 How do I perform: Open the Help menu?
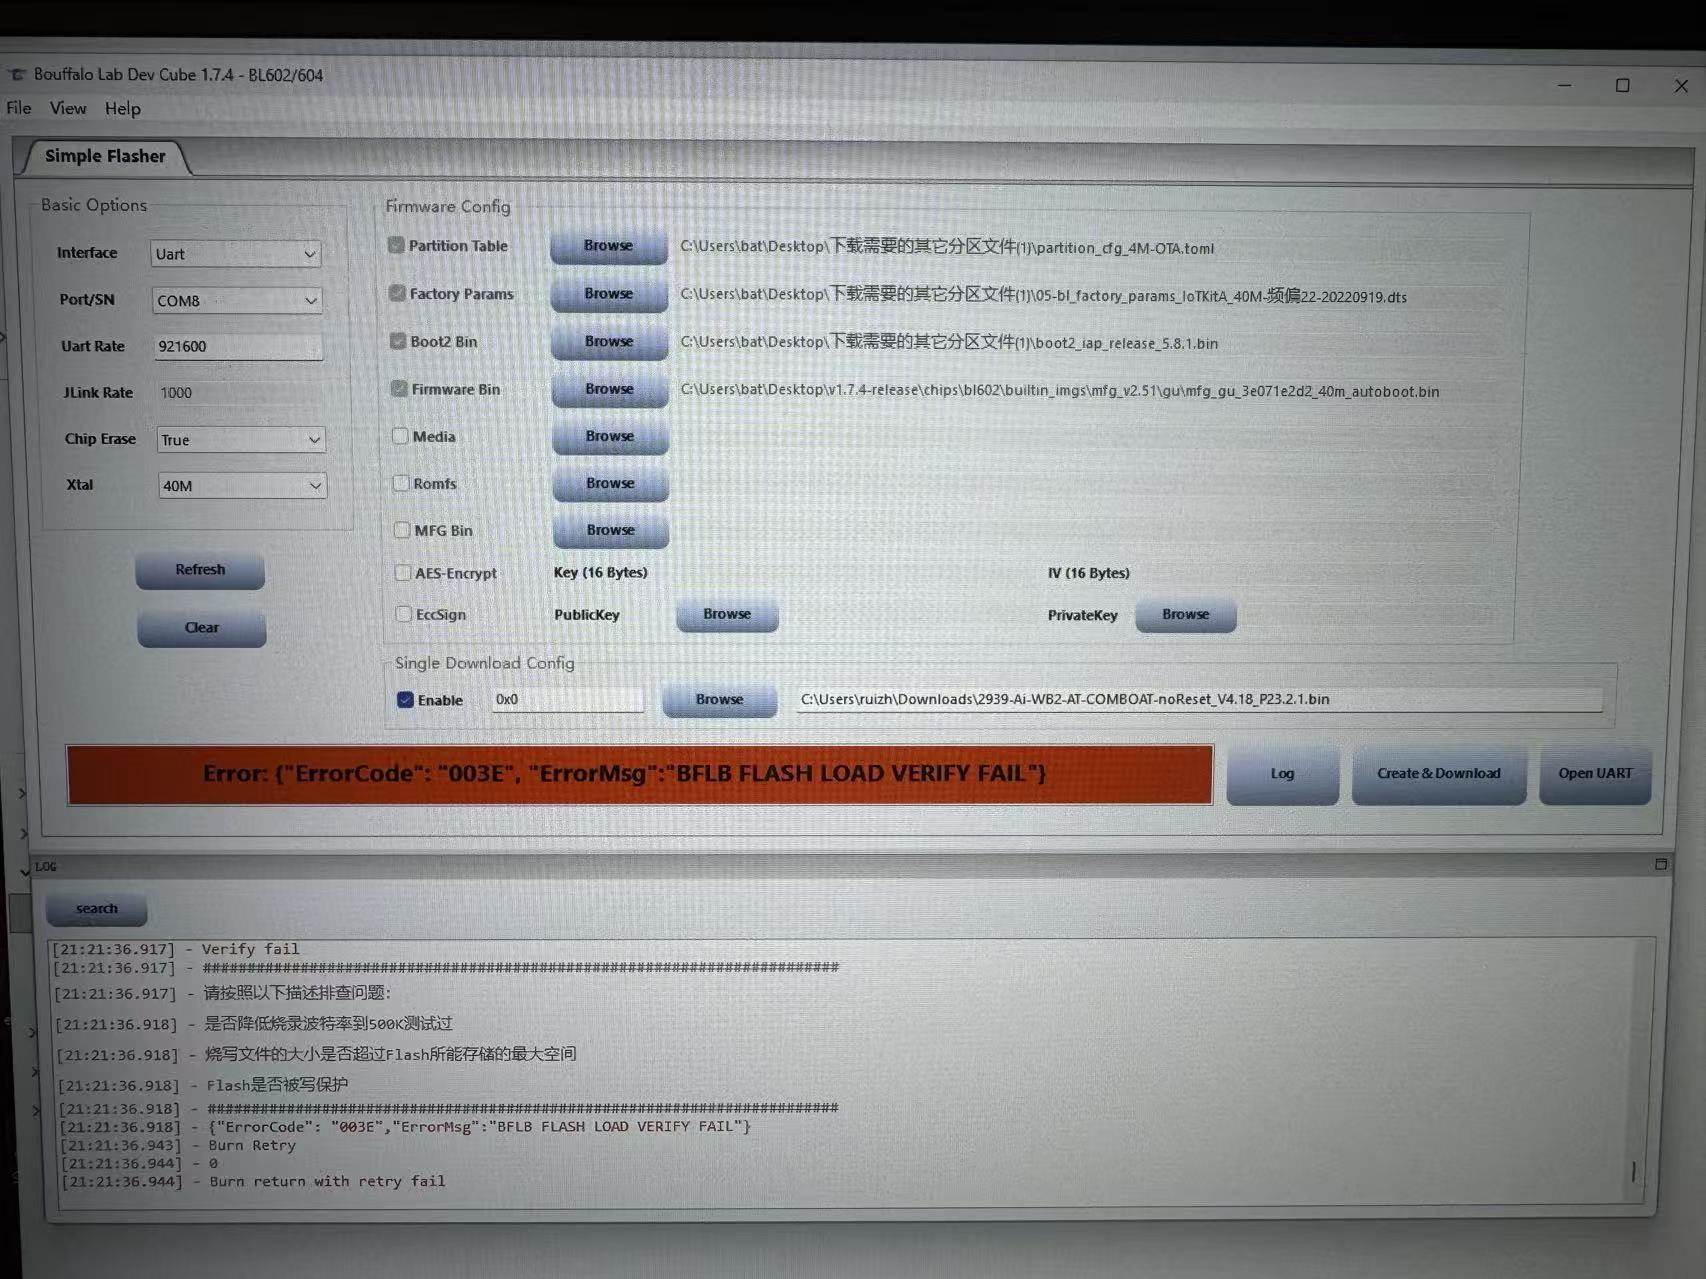point(122,109)
